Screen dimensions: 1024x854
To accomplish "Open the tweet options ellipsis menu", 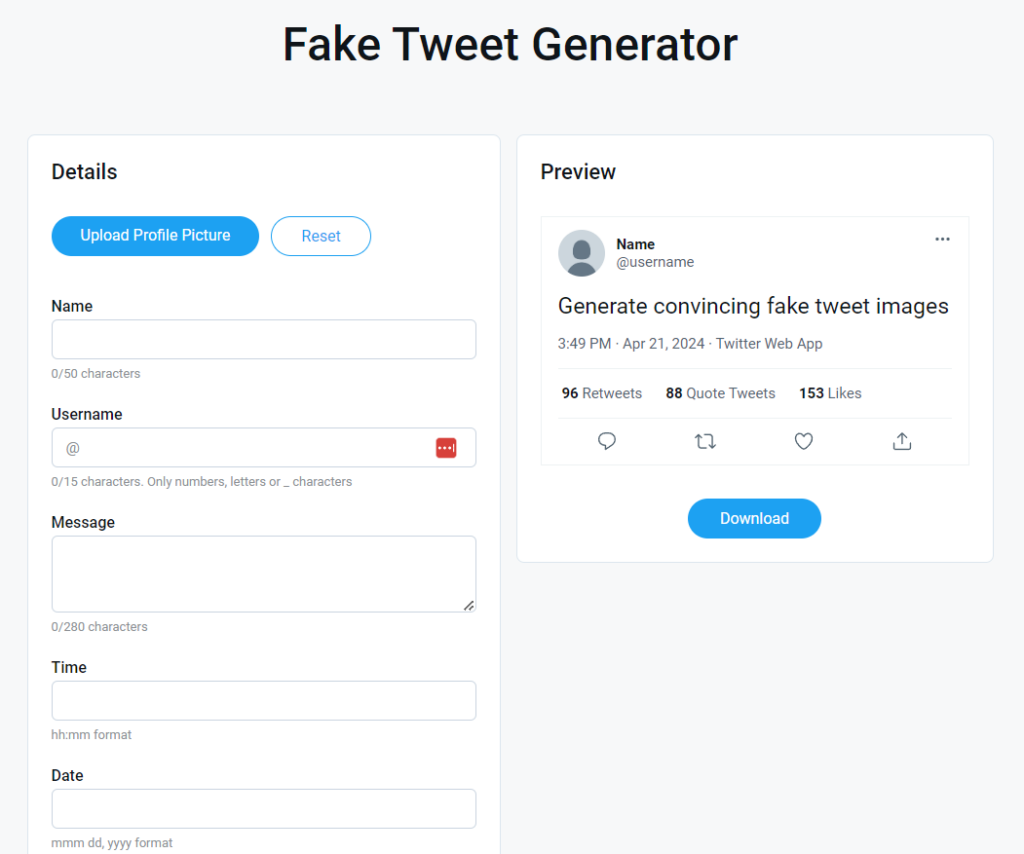I will 942,239.
